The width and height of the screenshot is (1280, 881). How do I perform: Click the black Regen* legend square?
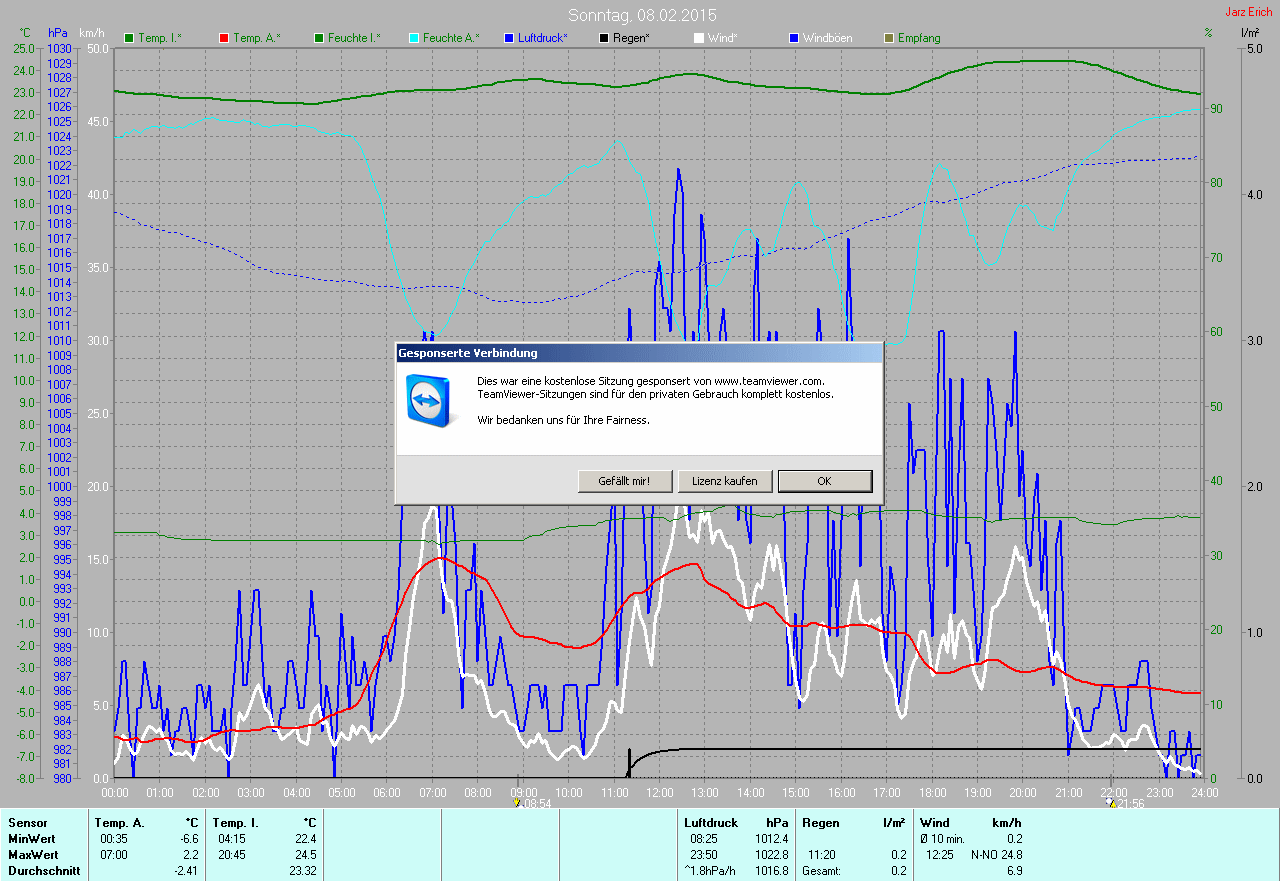coord(604,38)
